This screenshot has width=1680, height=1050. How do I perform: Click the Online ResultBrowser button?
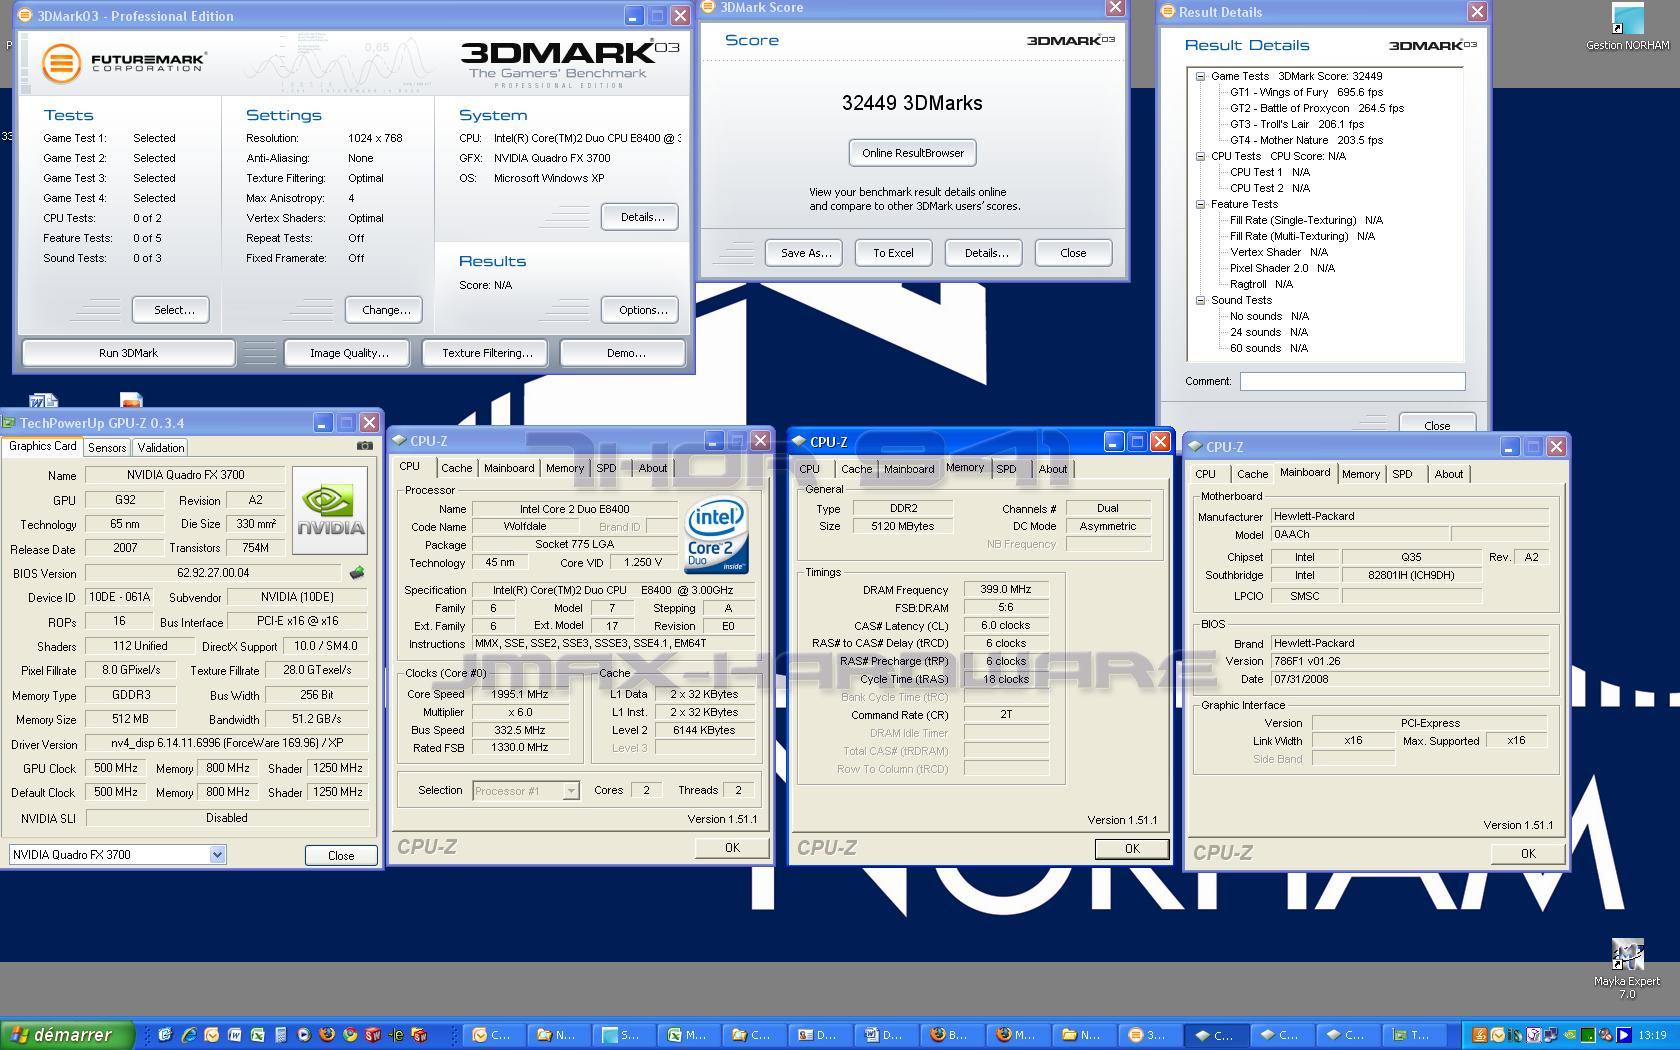pyautogui.click(x=913, y=153)
